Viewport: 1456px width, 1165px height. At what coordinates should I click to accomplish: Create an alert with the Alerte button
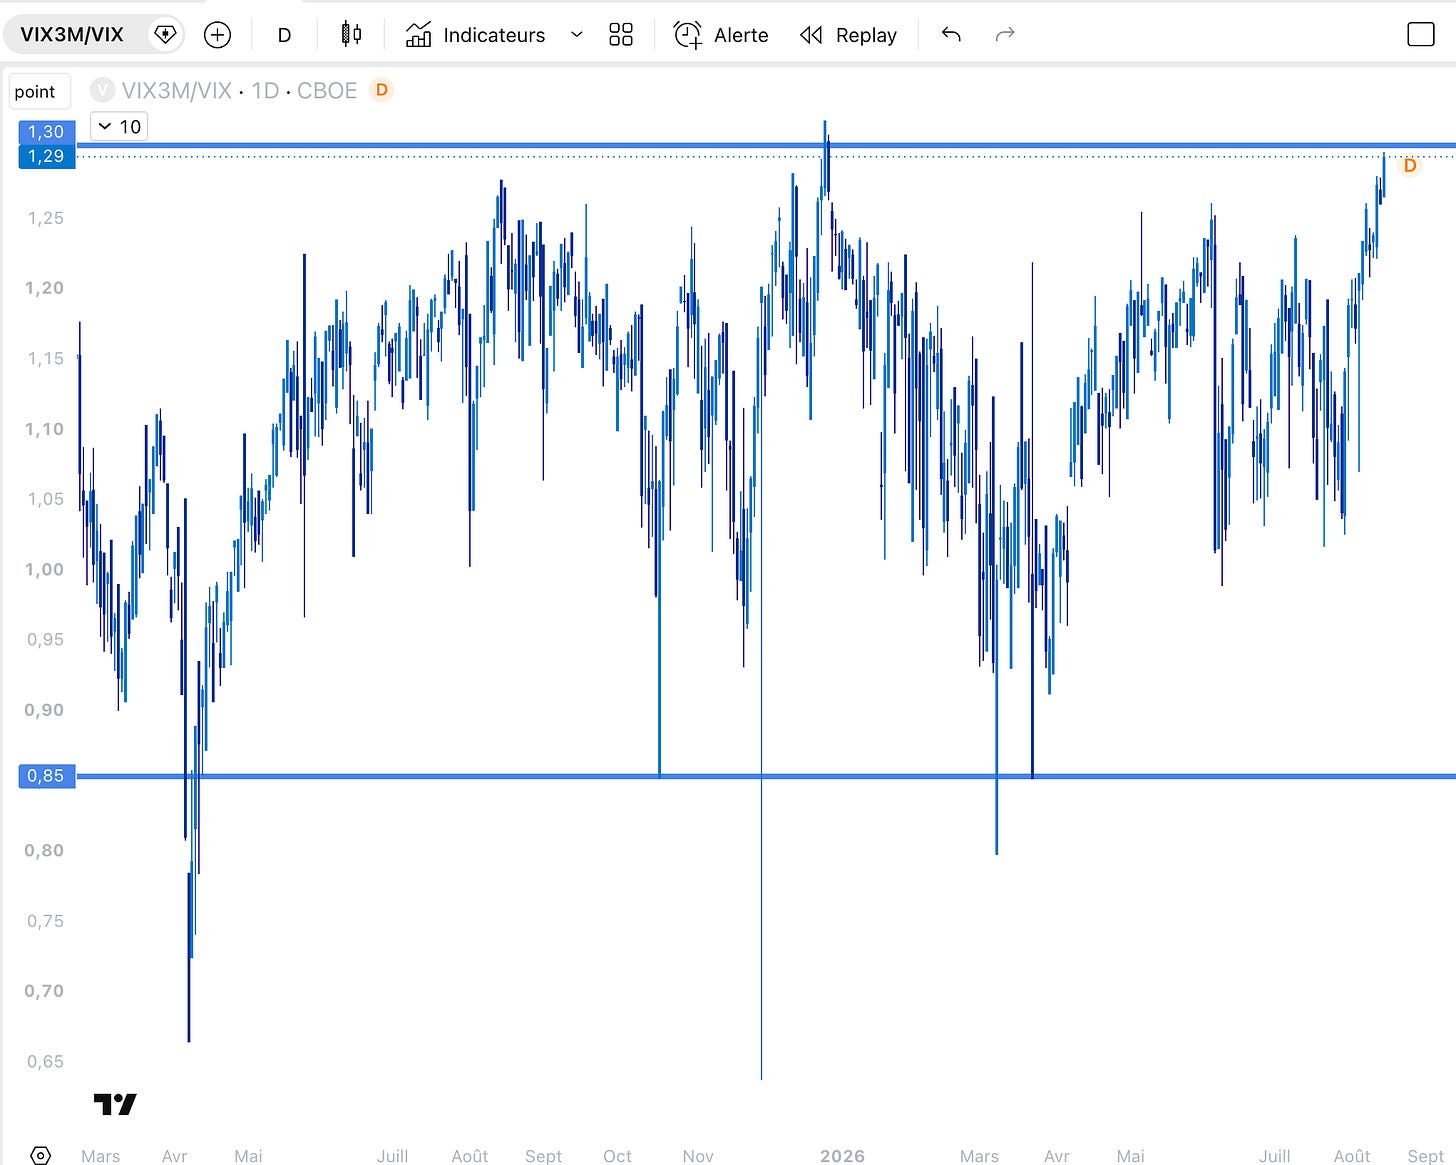coord(721,35)
